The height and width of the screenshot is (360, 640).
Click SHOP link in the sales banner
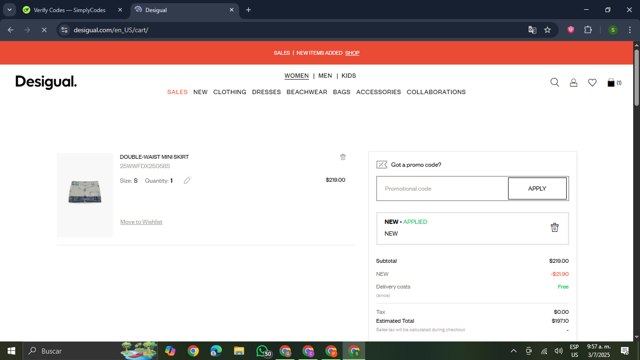tap(352, 53)
